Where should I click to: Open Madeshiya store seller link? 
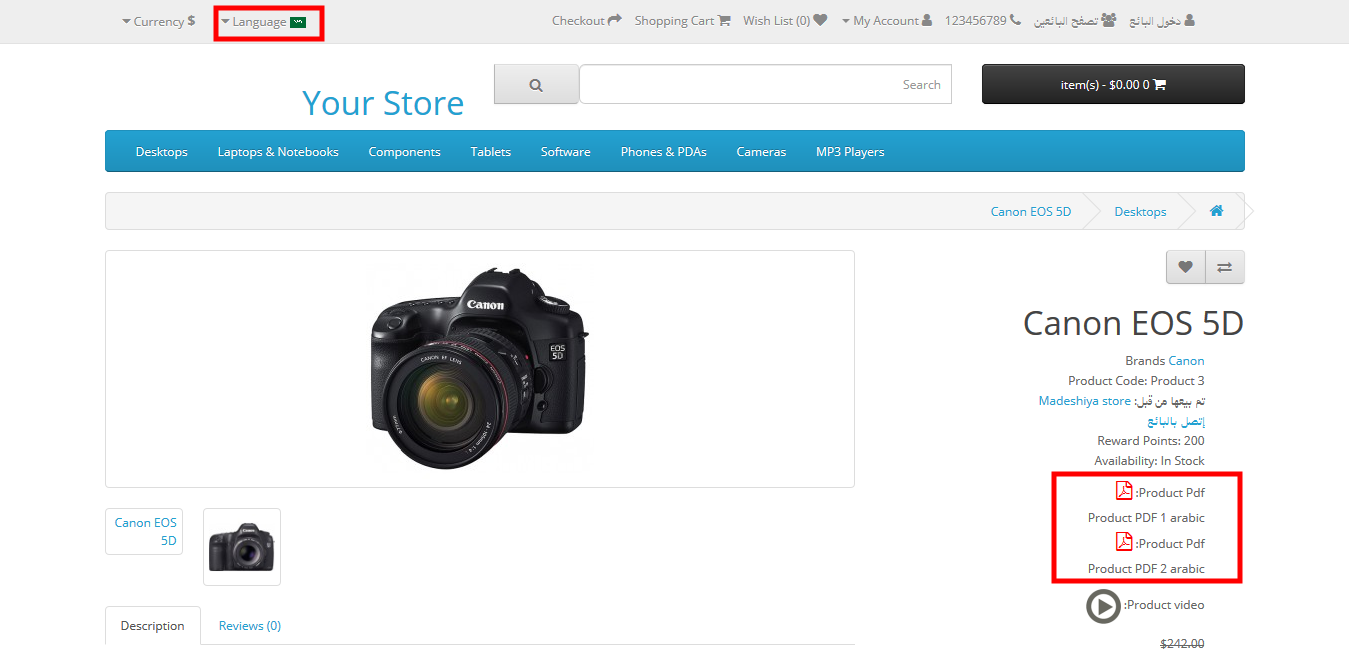pos(1085,401)
